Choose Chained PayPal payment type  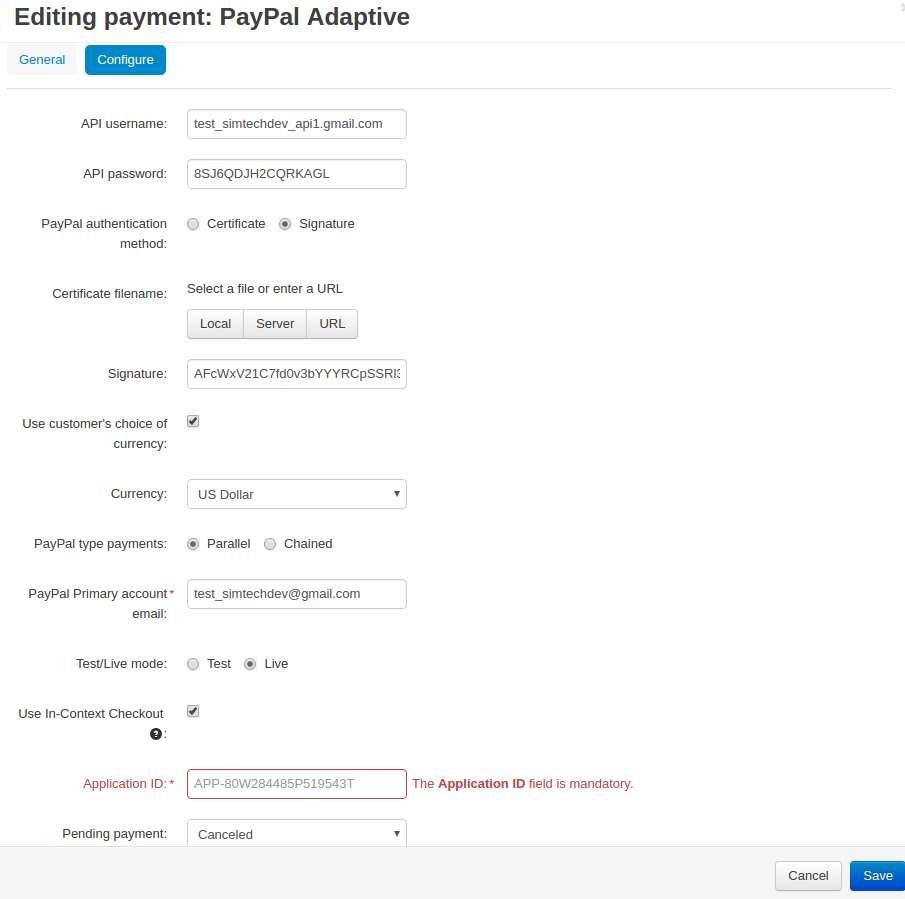coord(270,544)
